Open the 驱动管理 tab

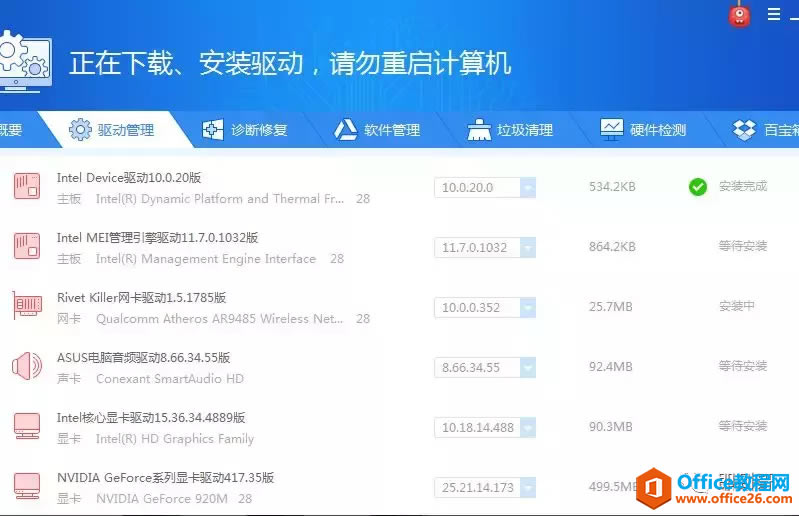pos(116,129)
